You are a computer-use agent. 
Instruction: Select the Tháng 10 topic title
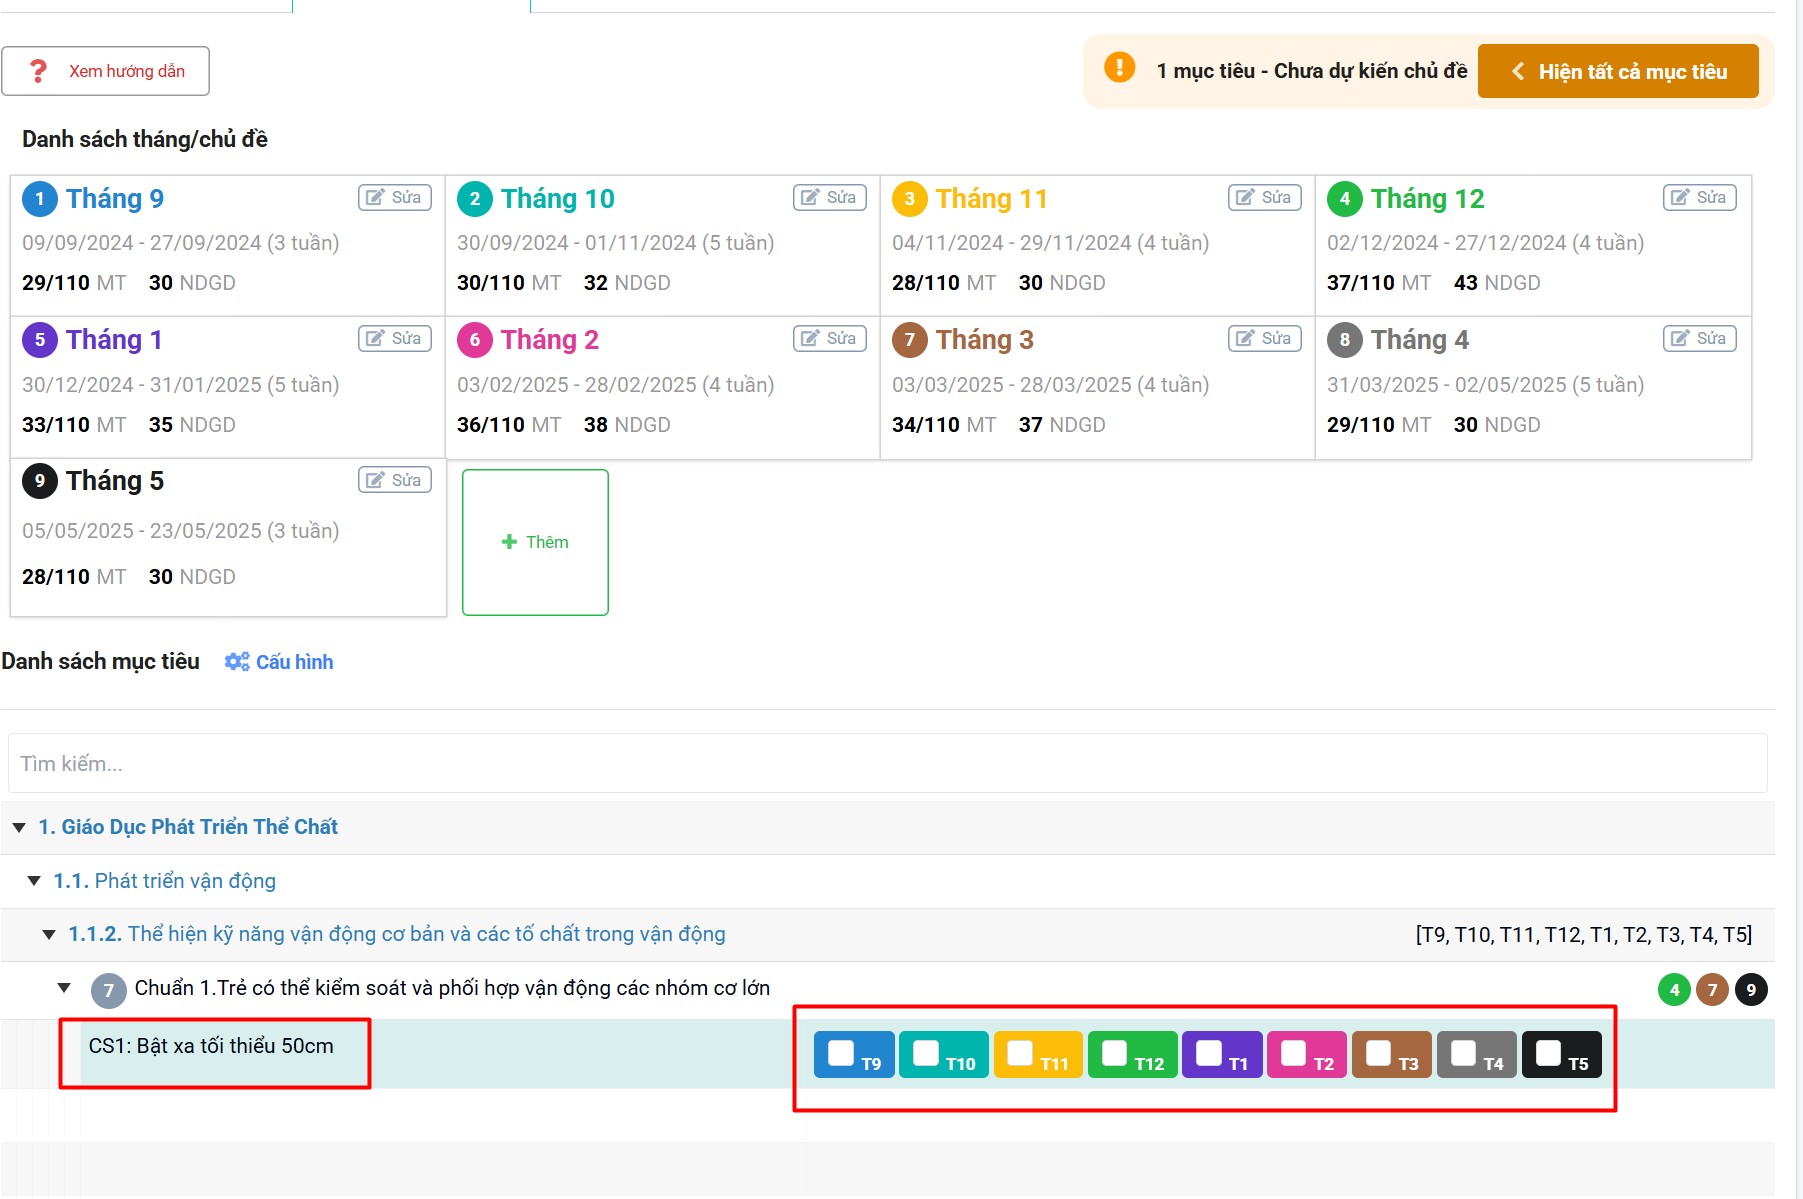tap(557, 199)
